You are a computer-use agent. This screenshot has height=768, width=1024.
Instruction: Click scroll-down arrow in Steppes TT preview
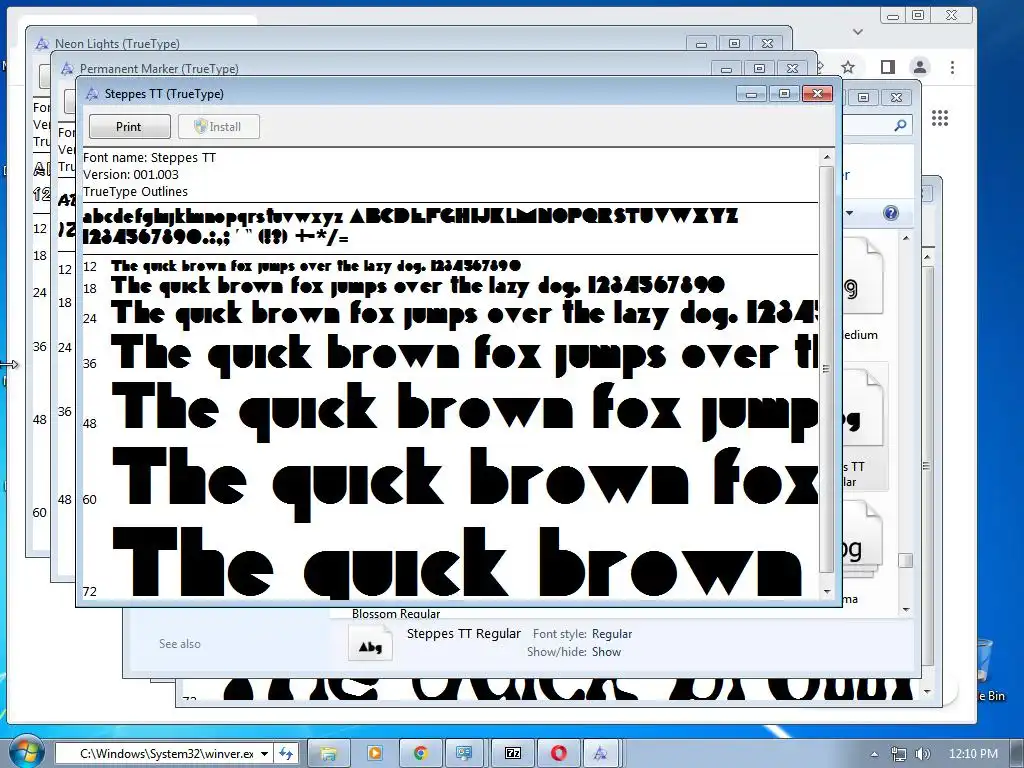[x=827, y=592]
